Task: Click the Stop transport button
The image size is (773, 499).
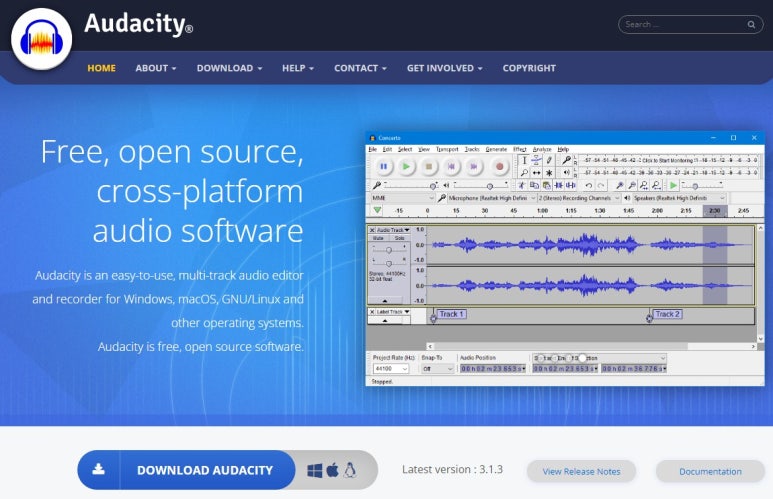Action: [x=429, y=167]
